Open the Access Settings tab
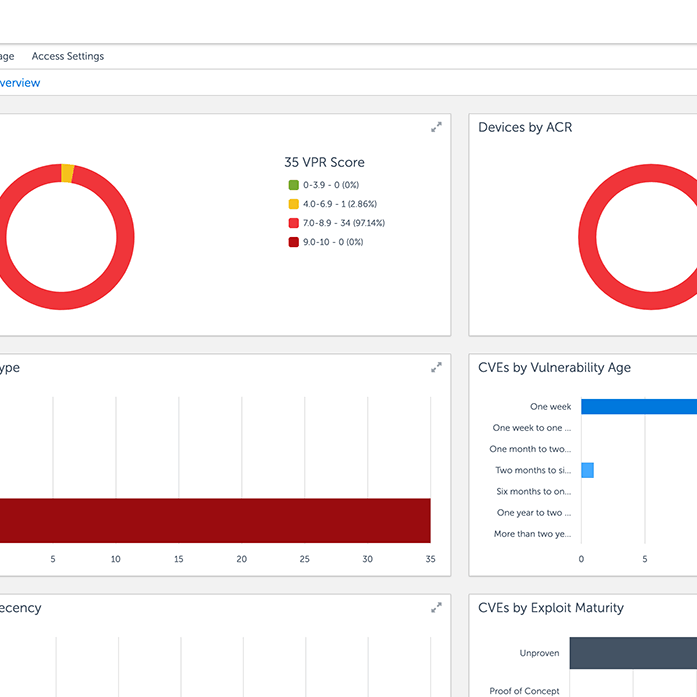Screen dimensions: 697x697 [x=67, y=56]
